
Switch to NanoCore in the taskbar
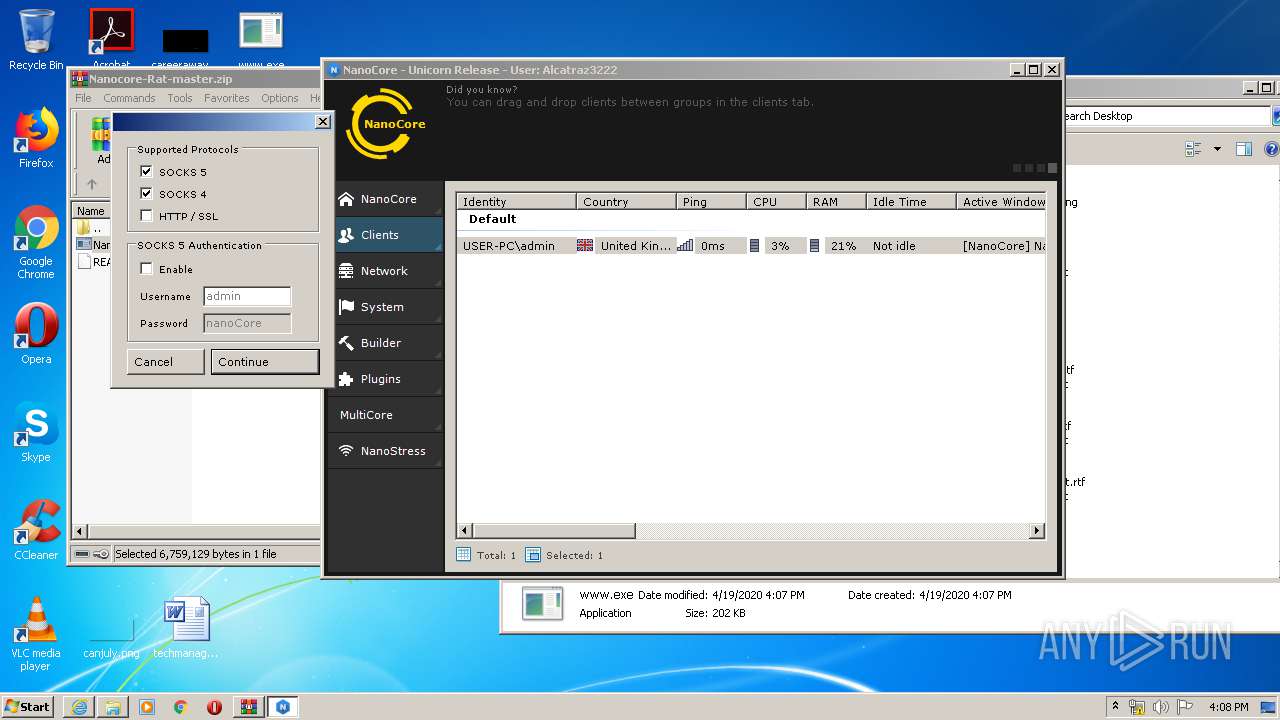coord(283,707)
